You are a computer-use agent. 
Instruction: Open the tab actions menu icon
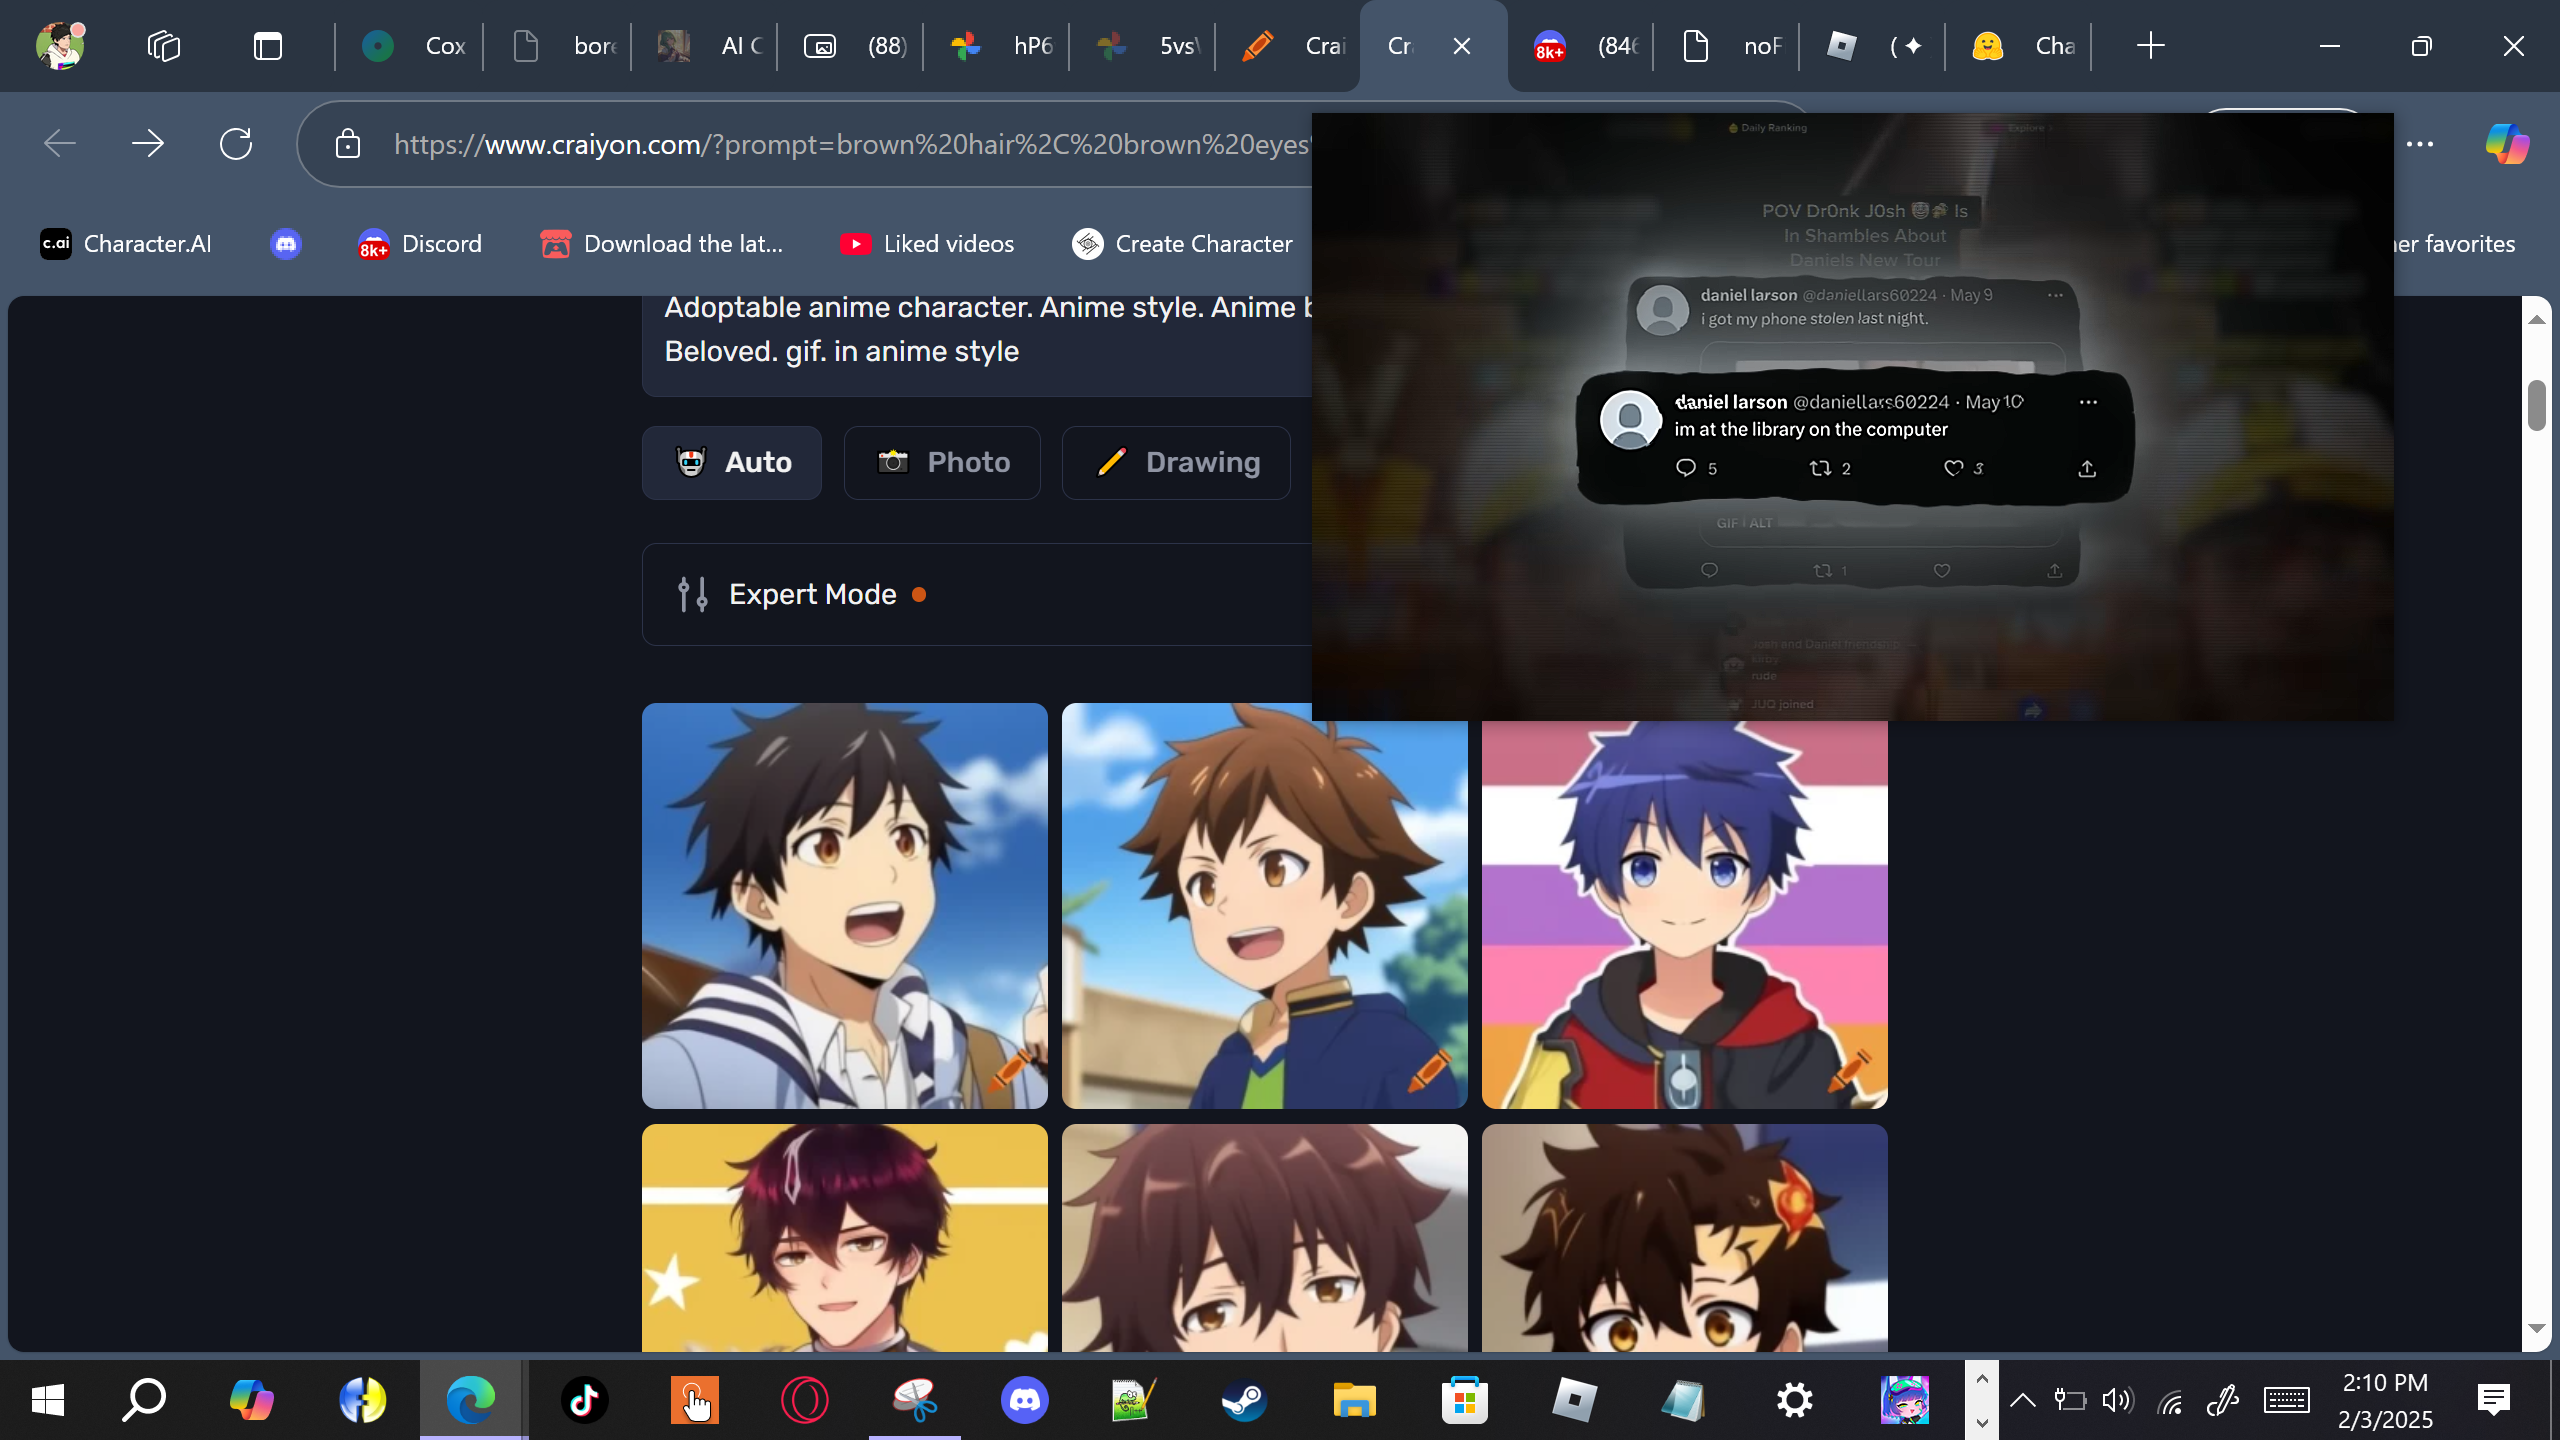tap(268, 46)
